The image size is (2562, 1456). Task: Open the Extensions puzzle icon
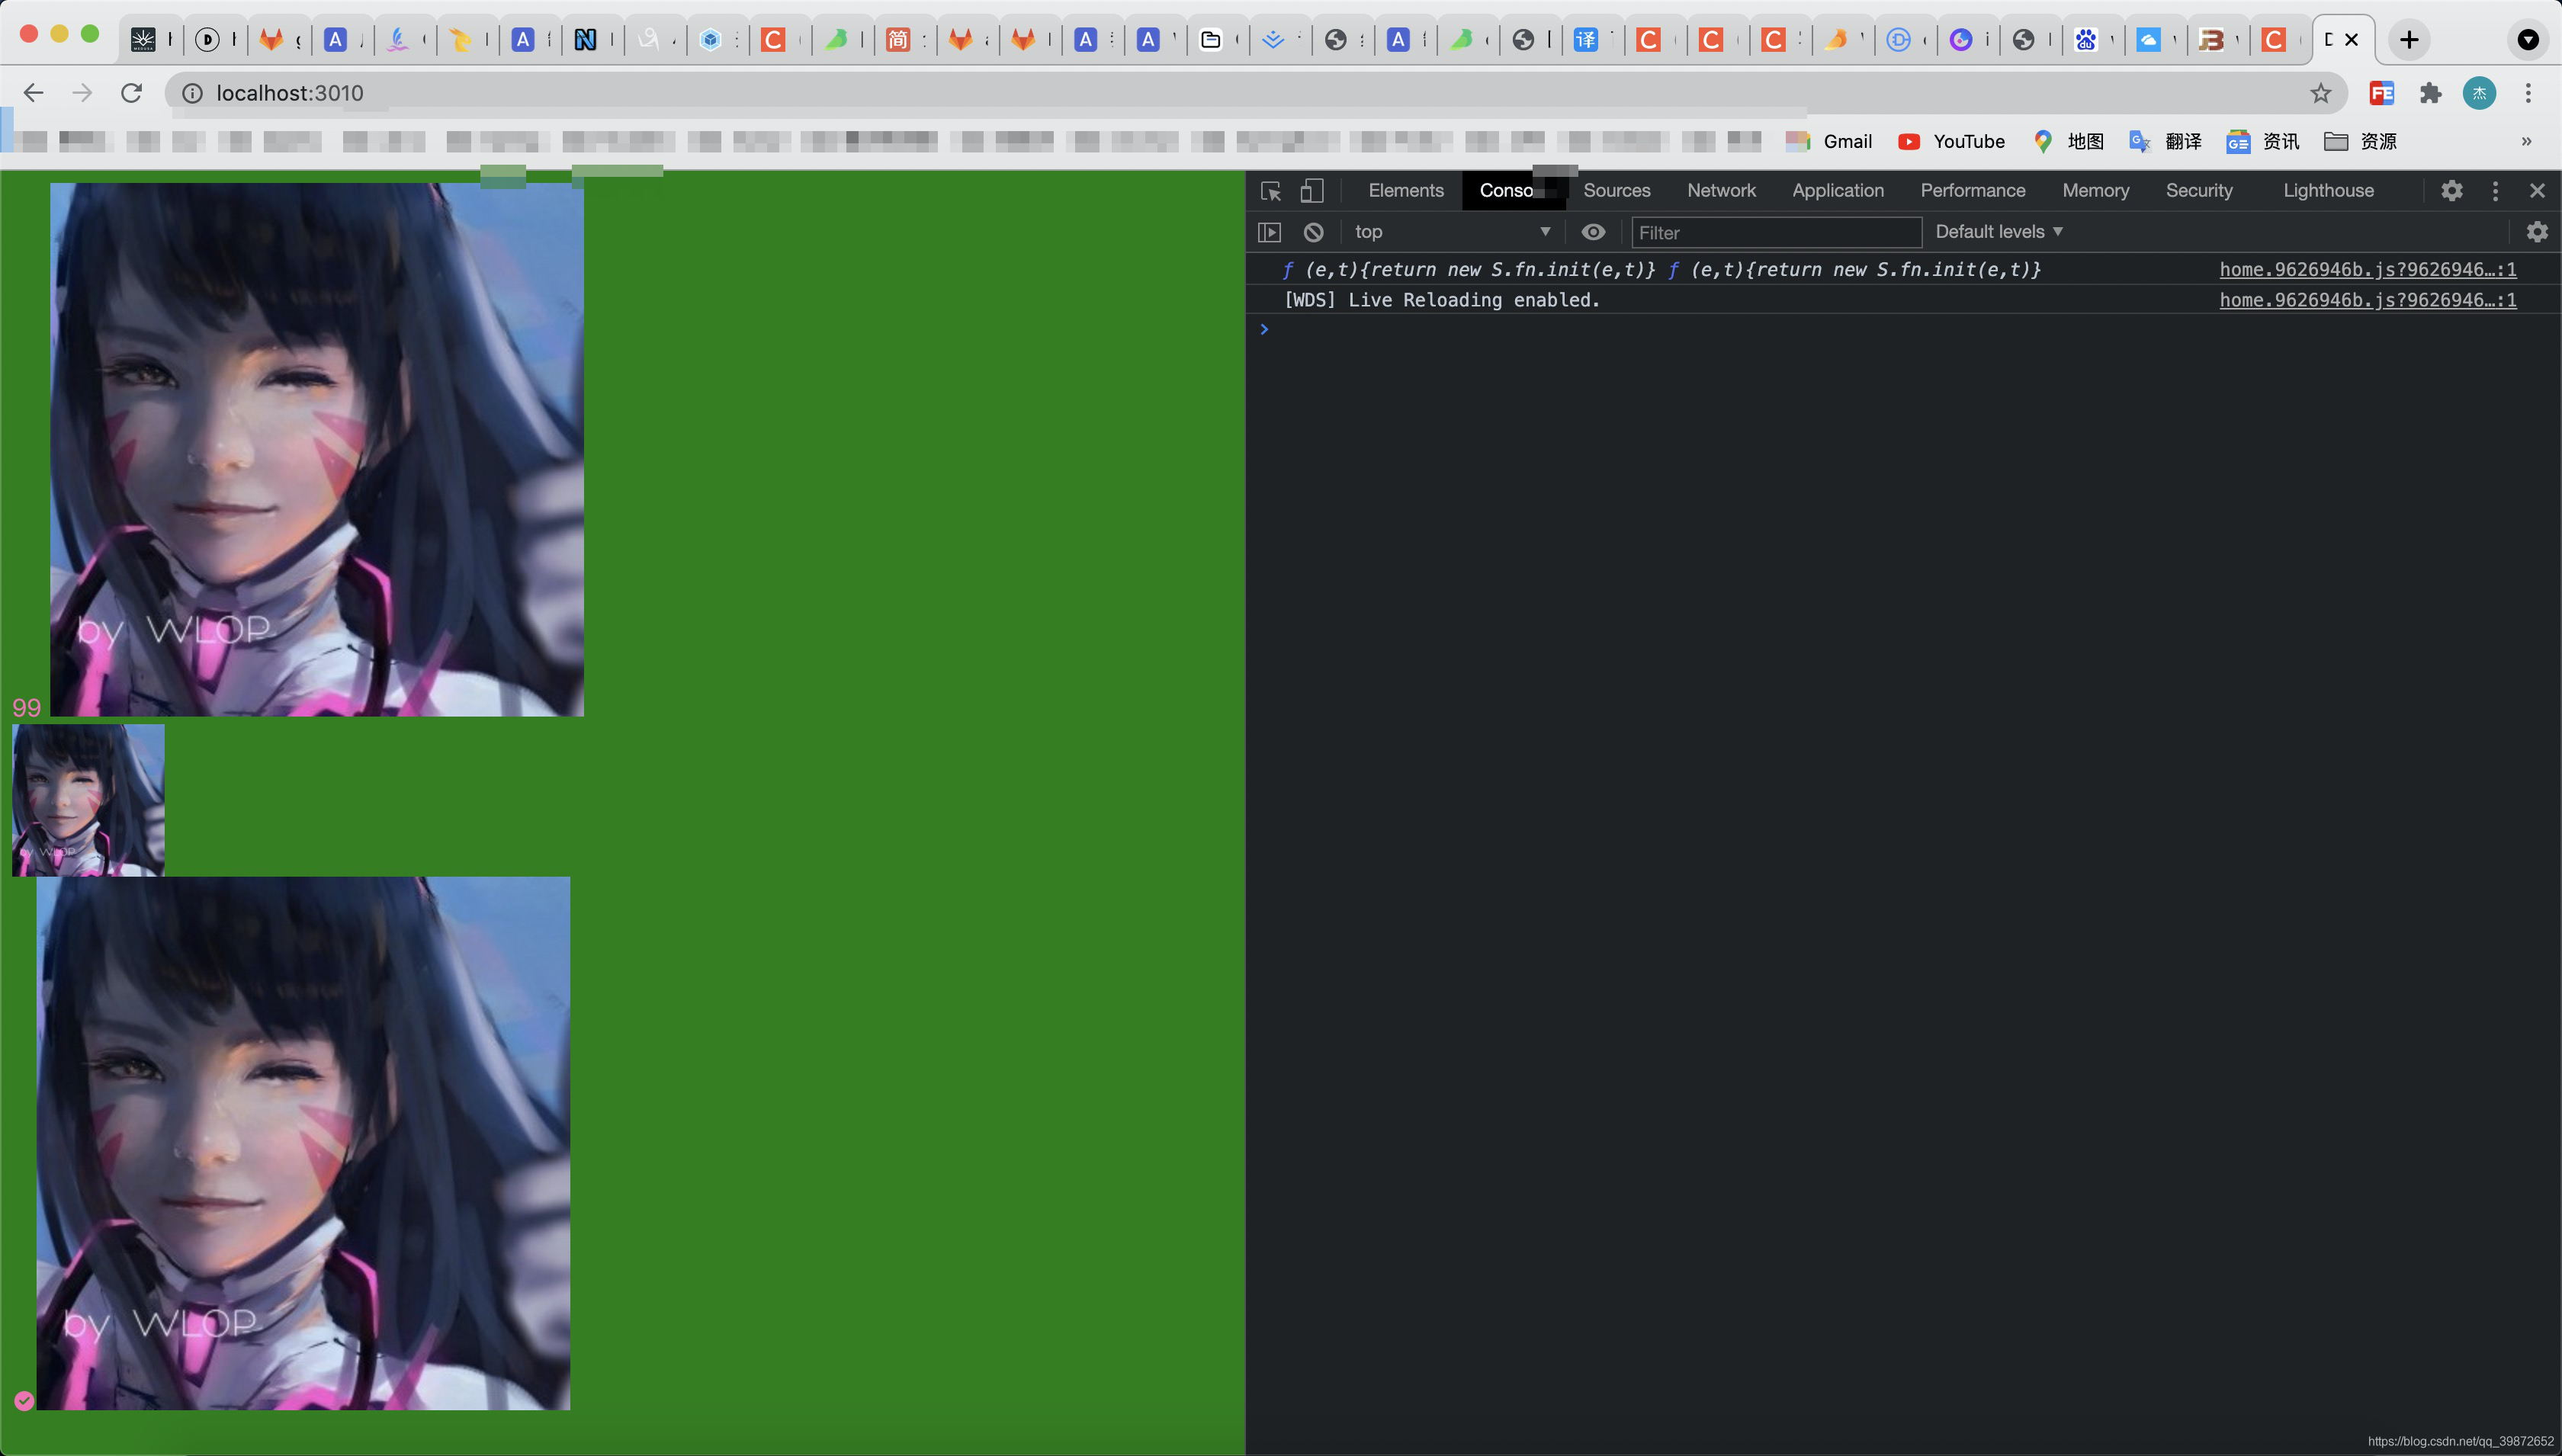(2431, 93)
